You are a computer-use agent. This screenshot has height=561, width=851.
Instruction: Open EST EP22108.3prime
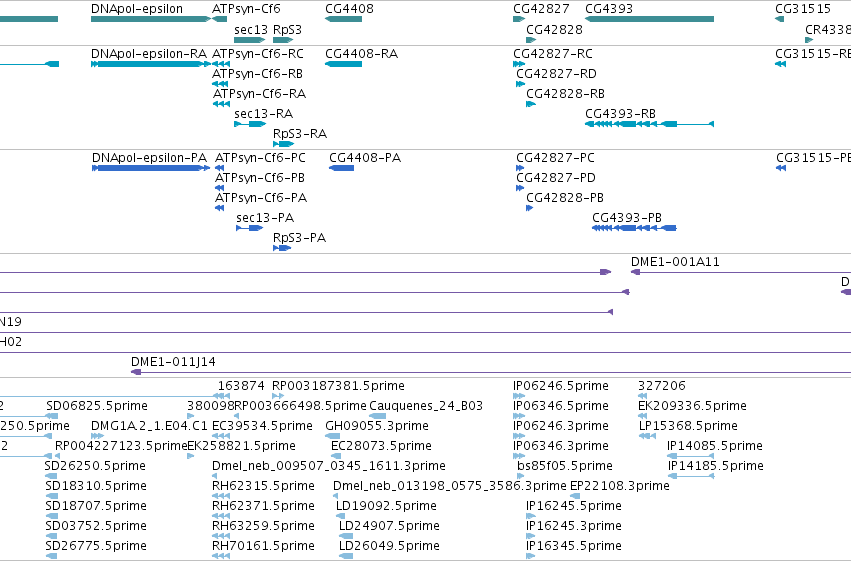pos(620,486)
